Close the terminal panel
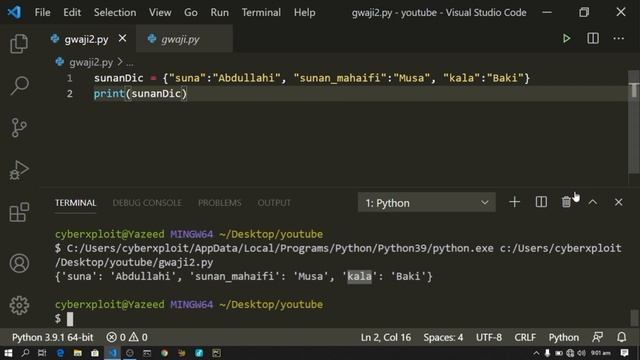 pos(618,202)
